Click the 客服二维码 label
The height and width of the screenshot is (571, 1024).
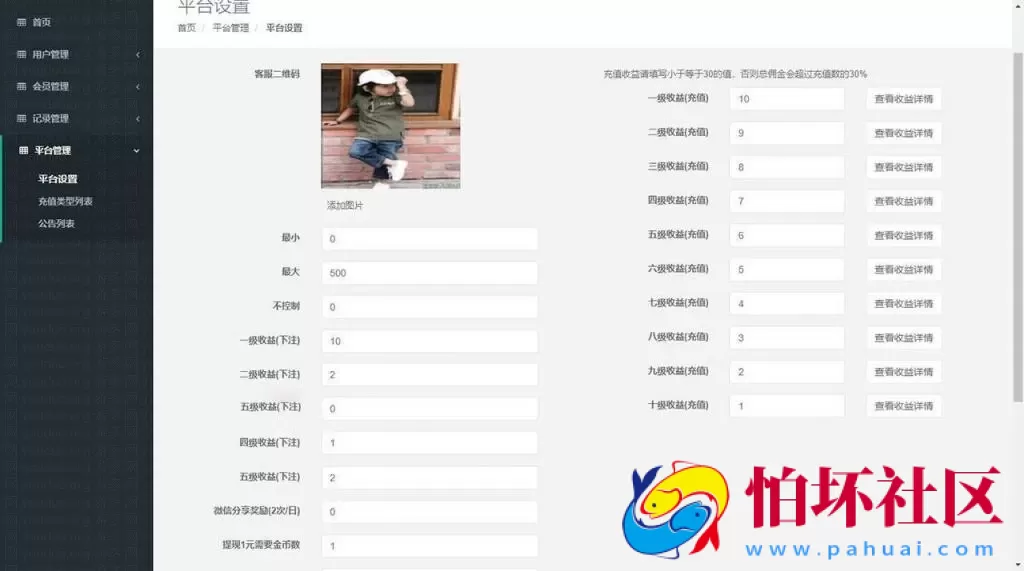277,74
